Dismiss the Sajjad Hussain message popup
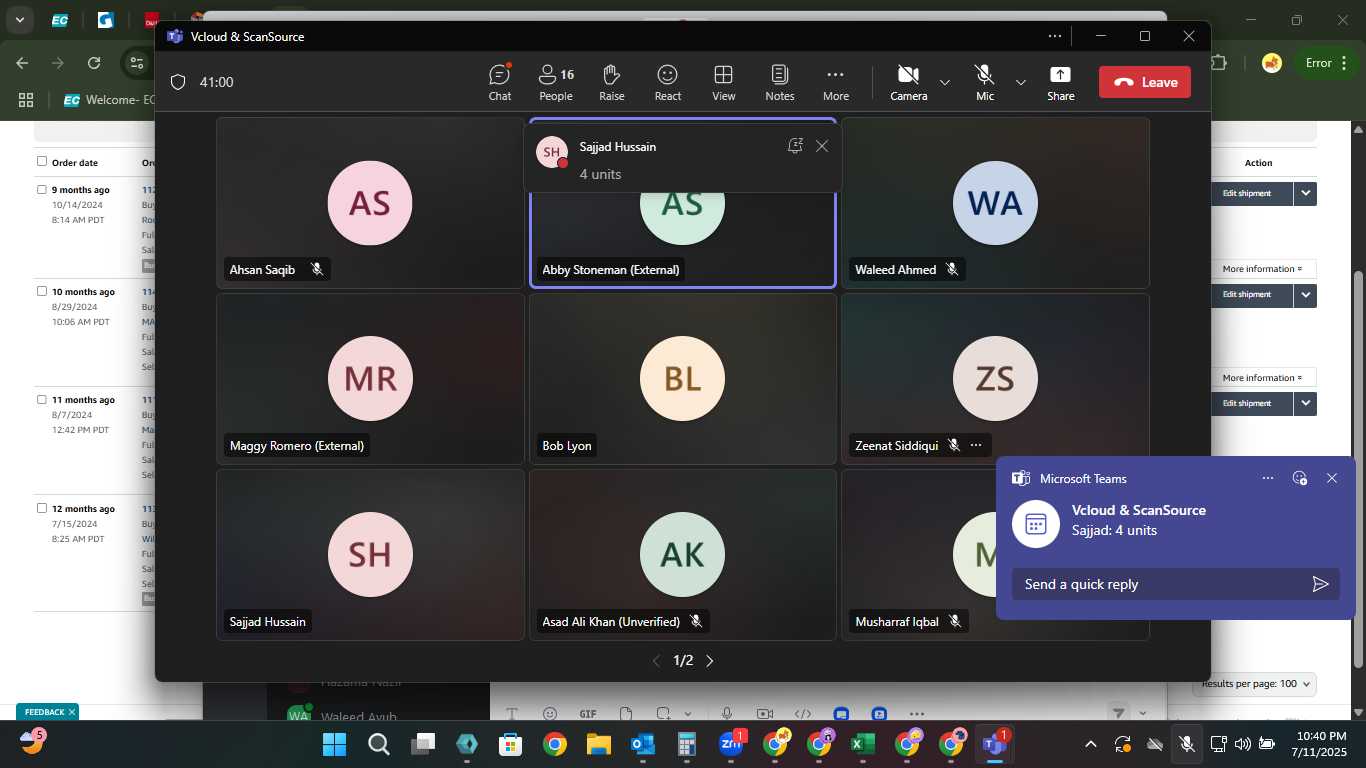This screenshot has width=1366, height=768. [x=822, y=146]
